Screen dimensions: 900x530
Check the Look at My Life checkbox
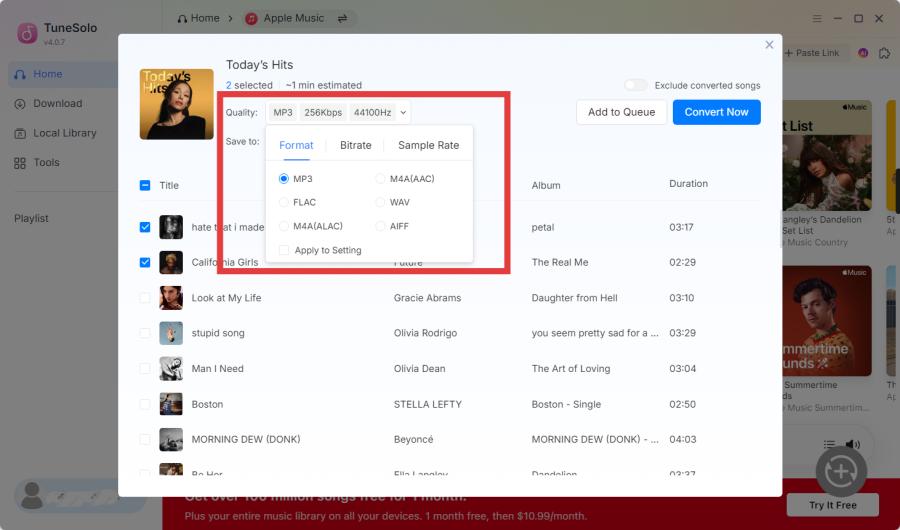(145, 298)
